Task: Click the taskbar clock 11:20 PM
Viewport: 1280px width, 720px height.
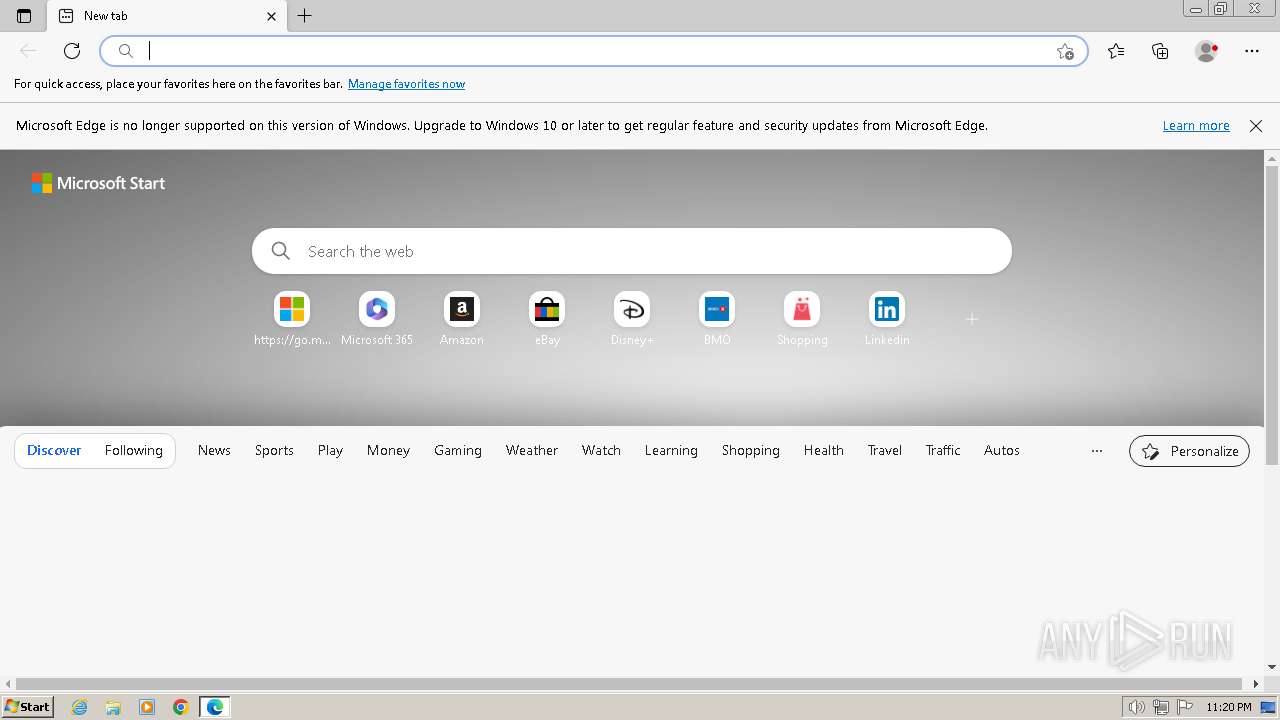Action: pos(1229,707)
